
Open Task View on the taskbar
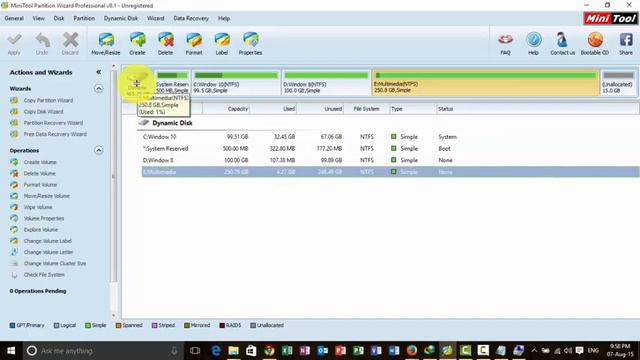[195, 351]
